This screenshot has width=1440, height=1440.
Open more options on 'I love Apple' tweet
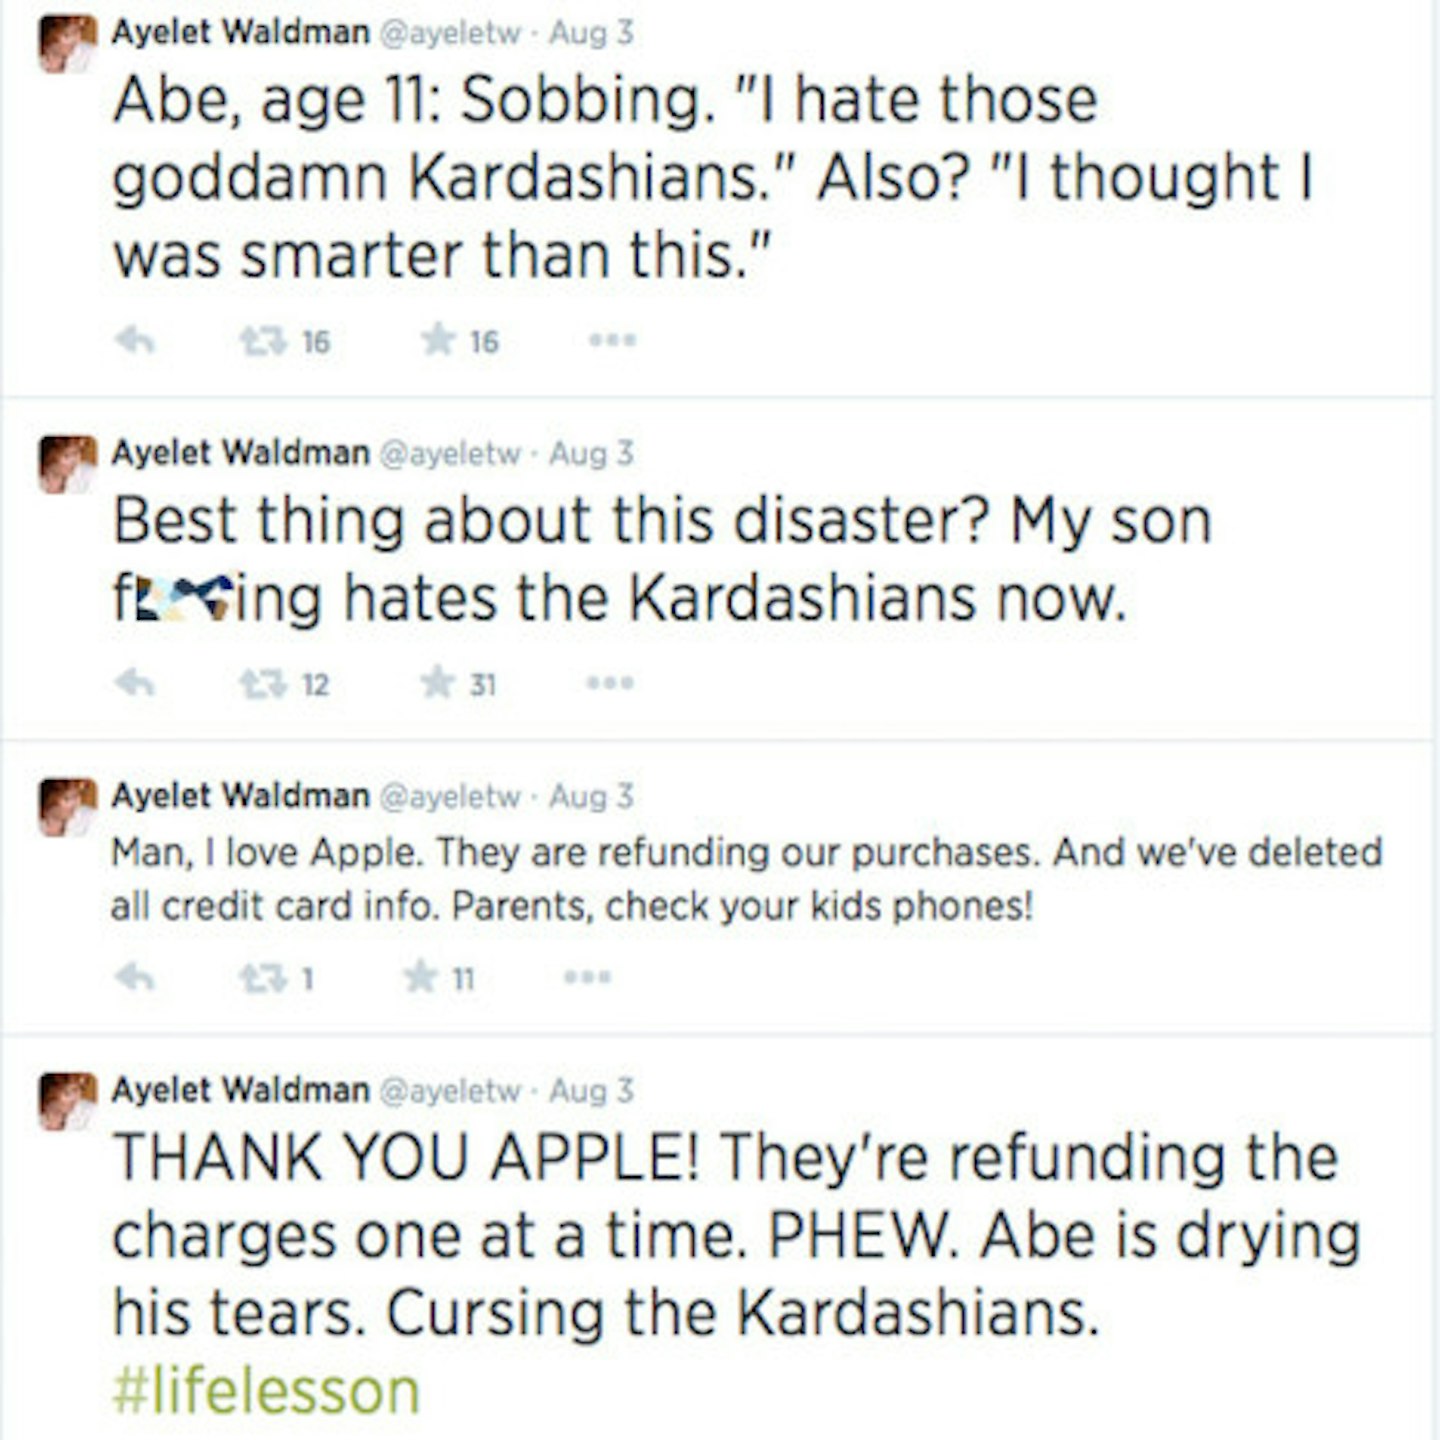(x=588, y=977)
